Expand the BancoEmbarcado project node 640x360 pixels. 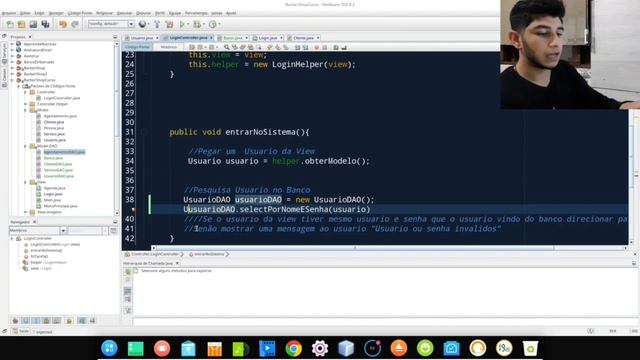click(x=12, y=62)
